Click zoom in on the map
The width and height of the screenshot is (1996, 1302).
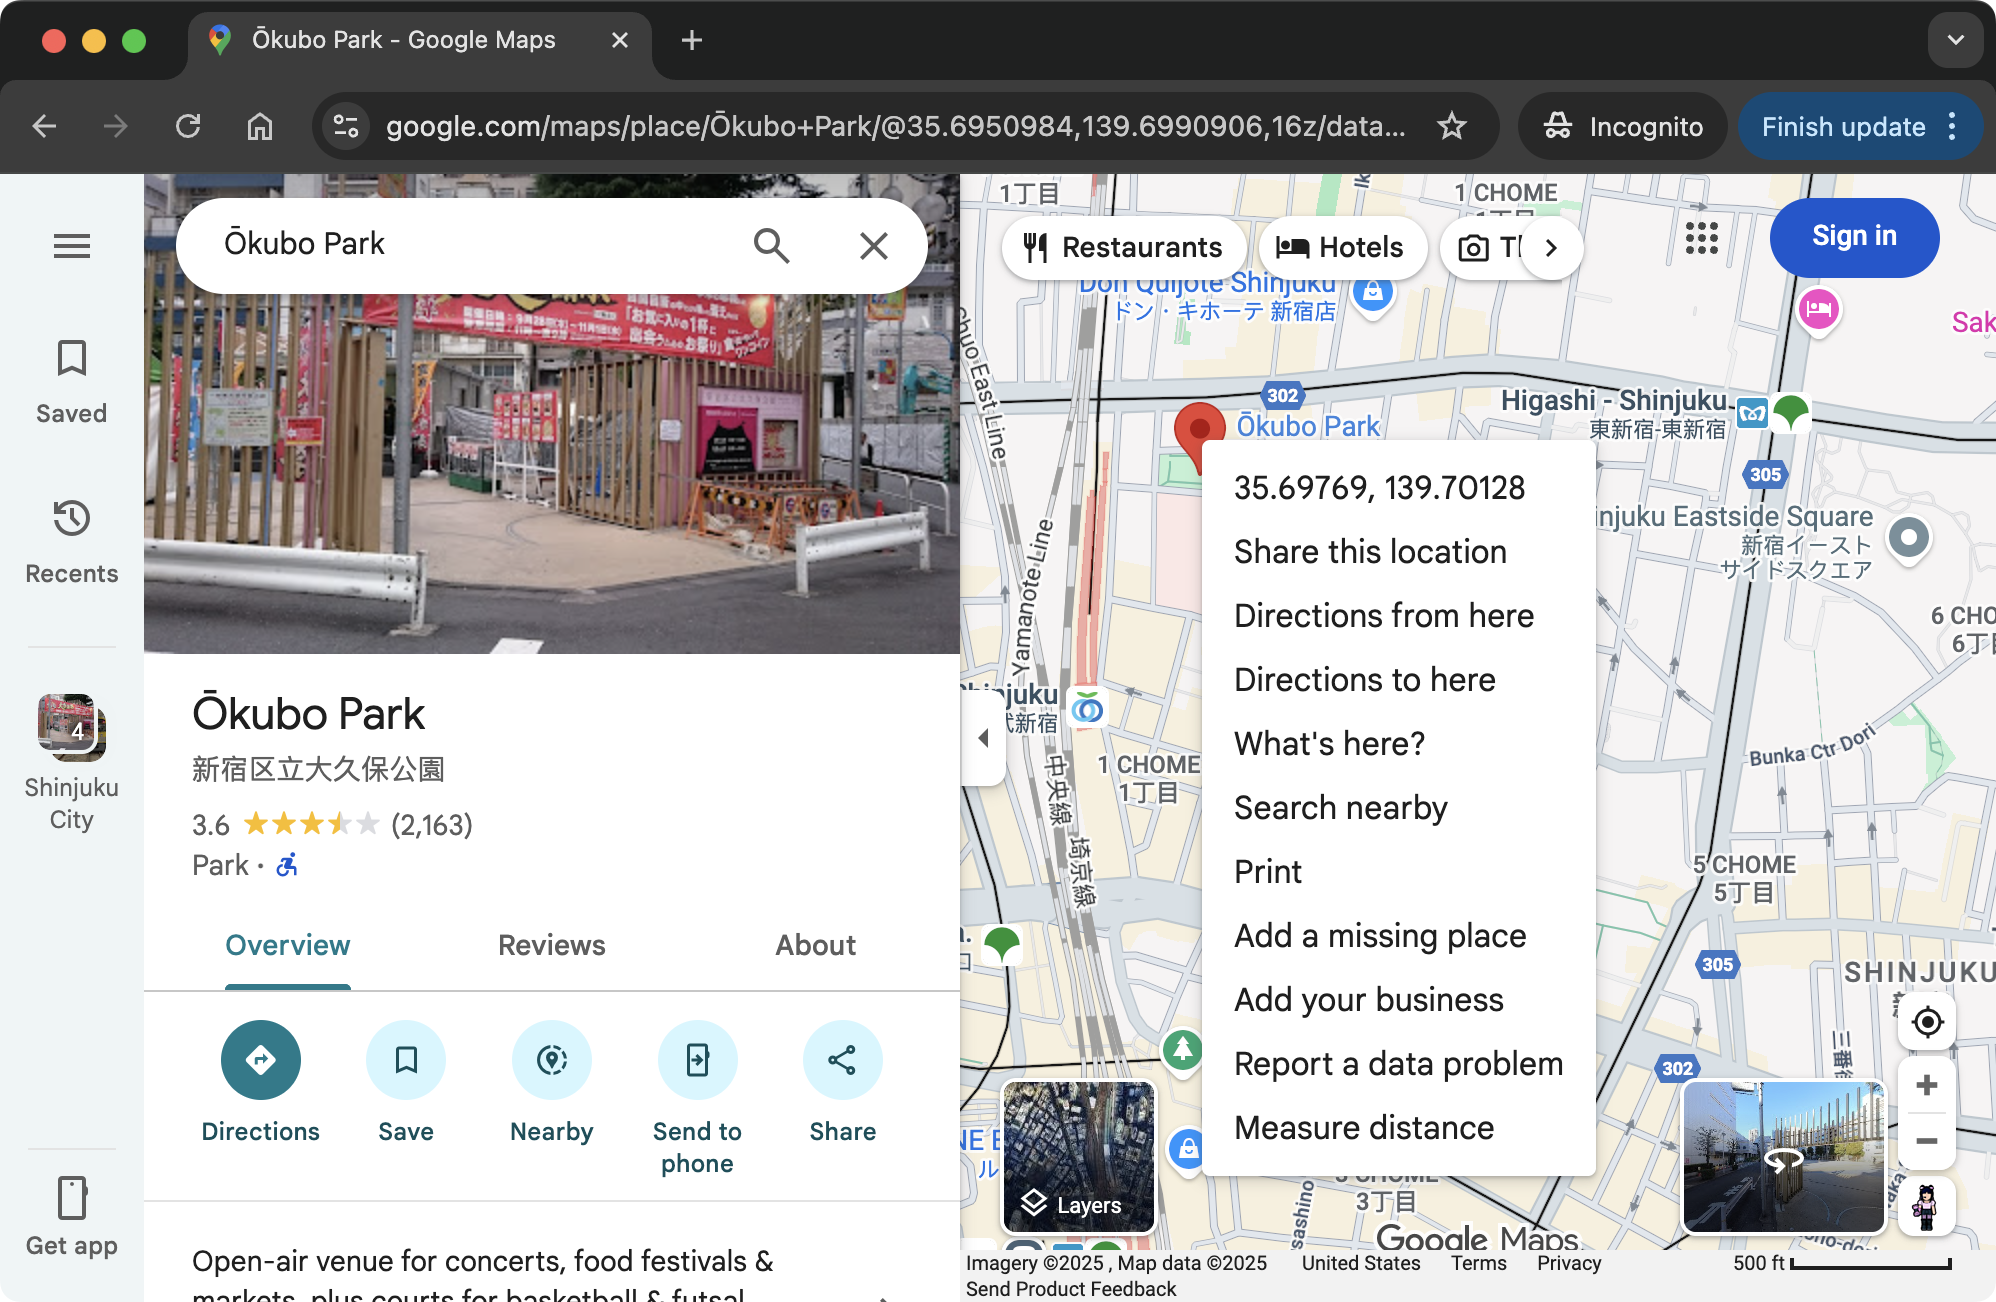(x=1925, y=1084)
